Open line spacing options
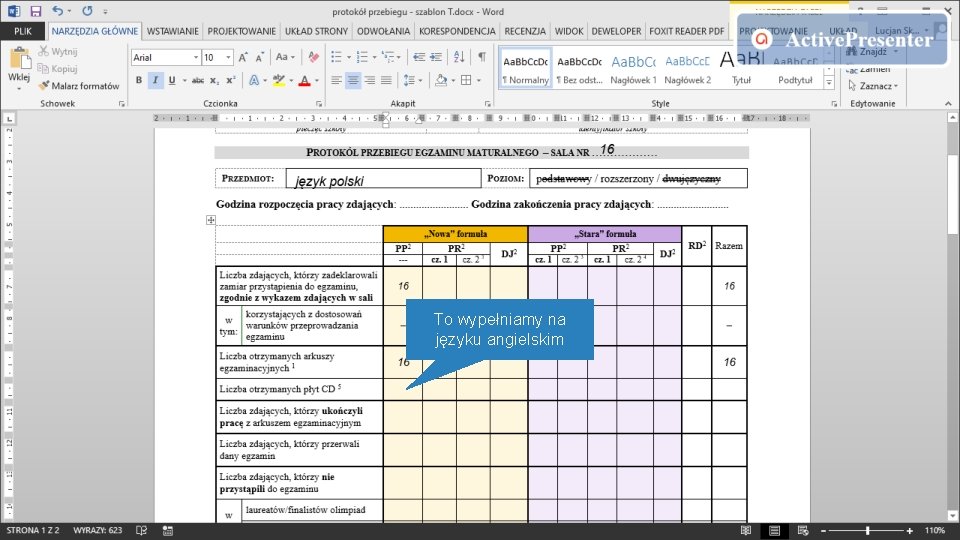The height and width of the screenshot is (540, 960). tap(413, 80)
